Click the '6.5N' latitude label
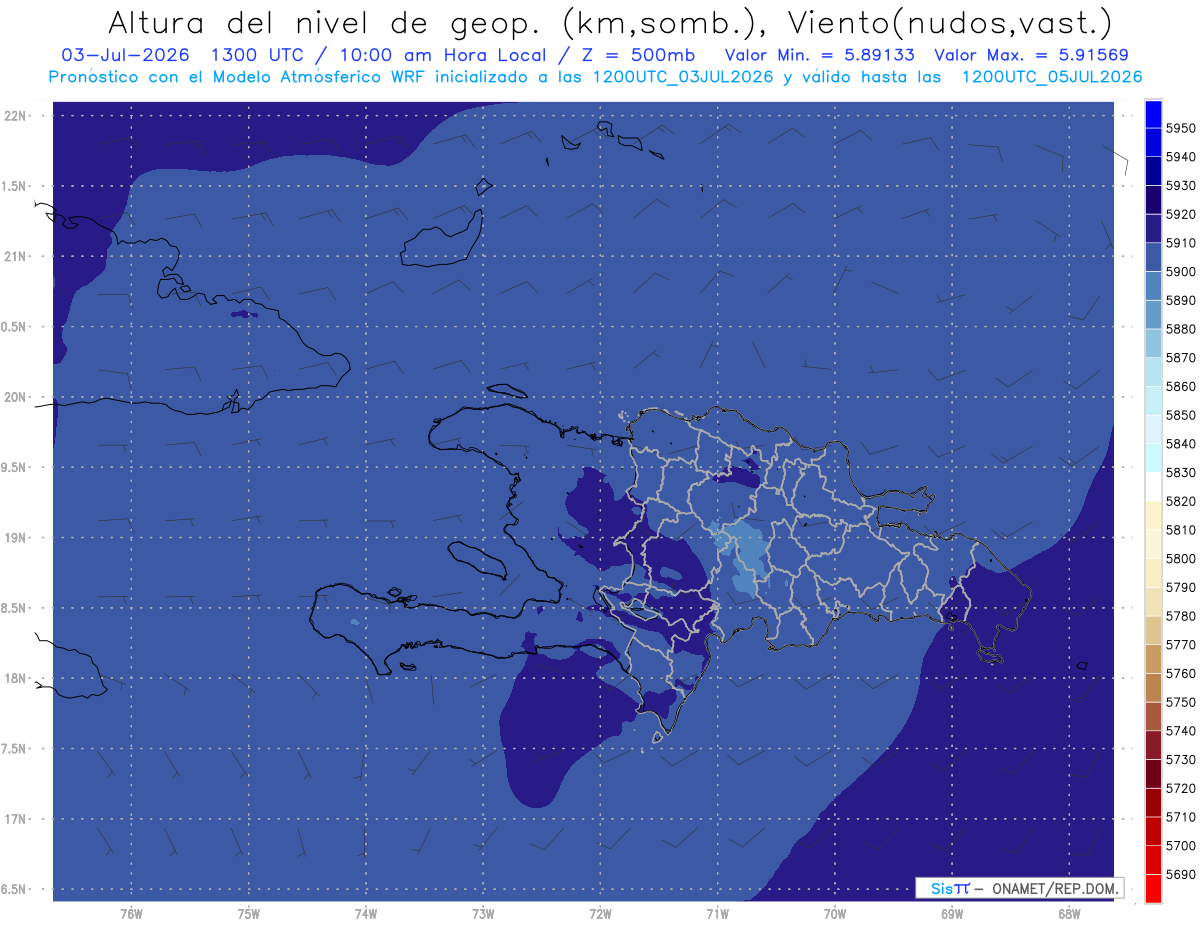The image size is (1200, 927). (x=14, y=889)
